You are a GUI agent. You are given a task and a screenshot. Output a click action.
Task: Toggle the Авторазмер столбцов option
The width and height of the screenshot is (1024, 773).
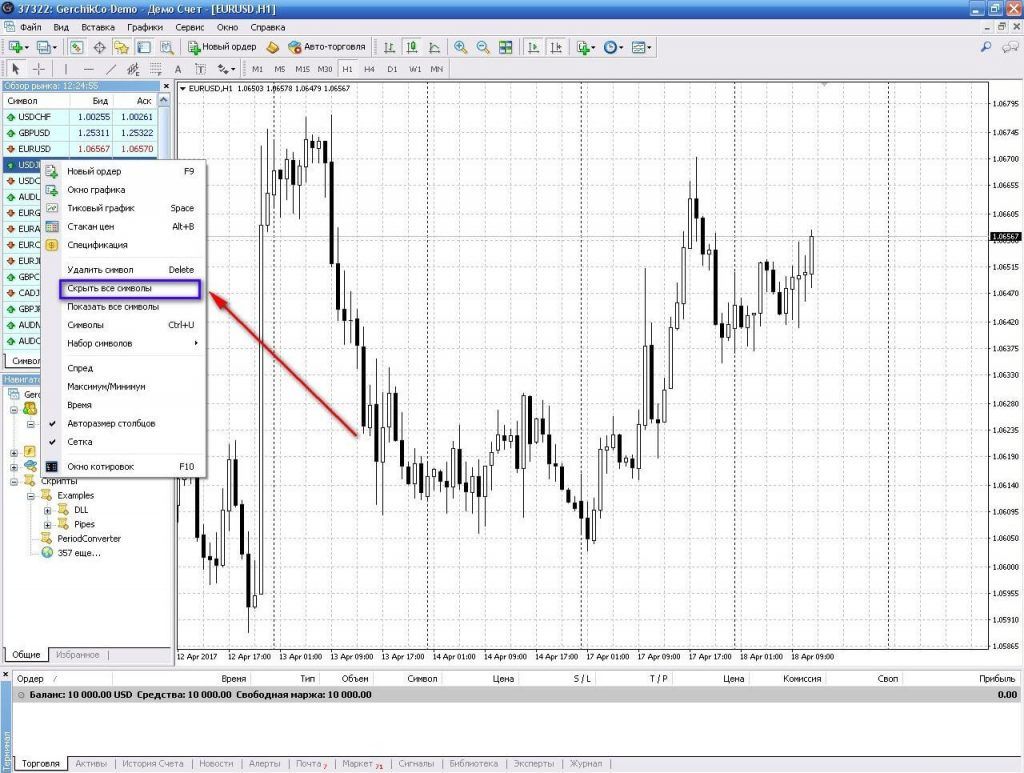tap(110, 423)
